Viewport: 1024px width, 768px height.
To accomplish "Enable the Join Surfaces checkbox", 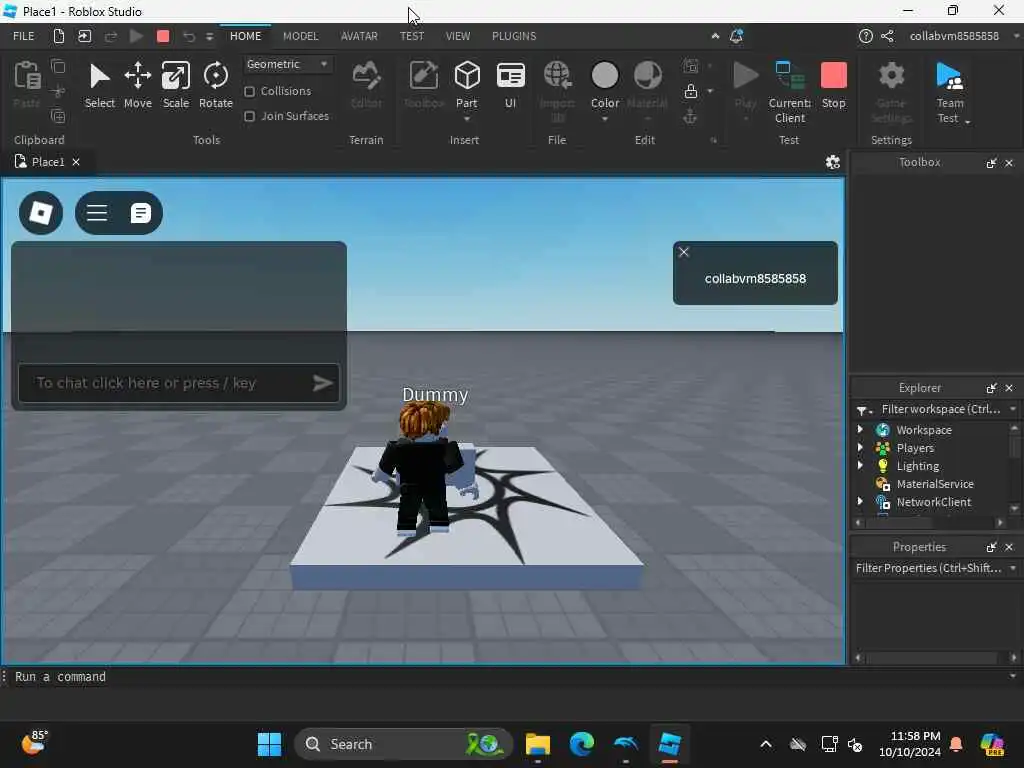I will point(249,116).
